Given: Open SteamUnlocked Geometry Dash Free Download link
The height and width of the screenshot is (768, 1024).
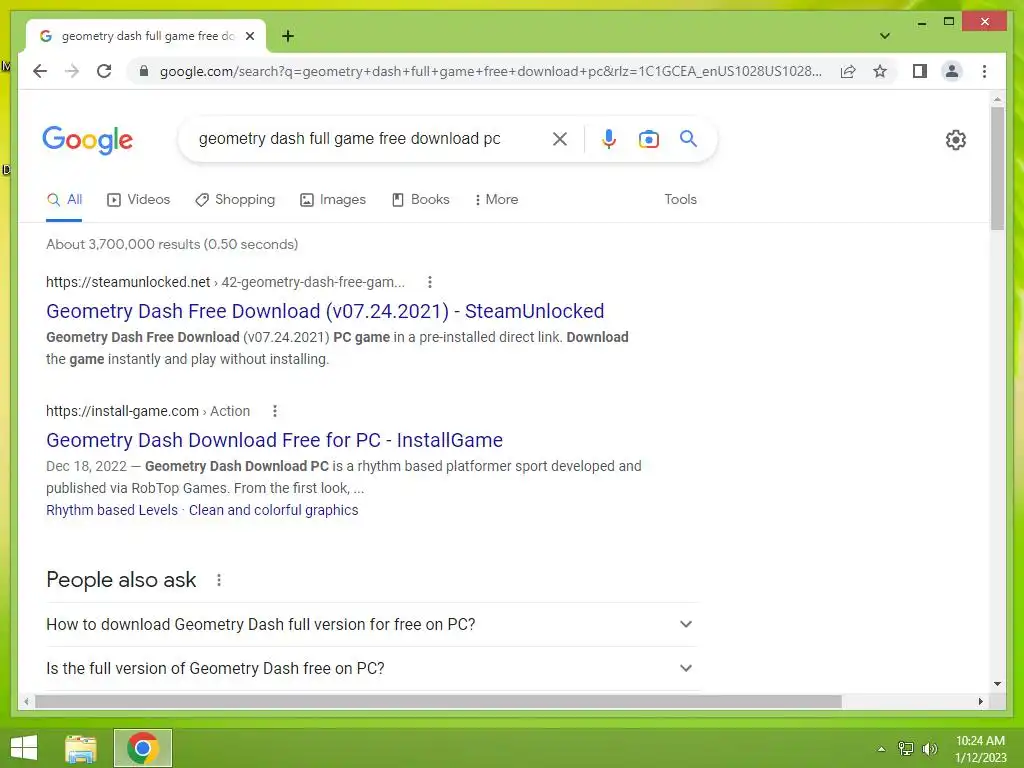Looking at the screenshot, I should click(325, 312).
